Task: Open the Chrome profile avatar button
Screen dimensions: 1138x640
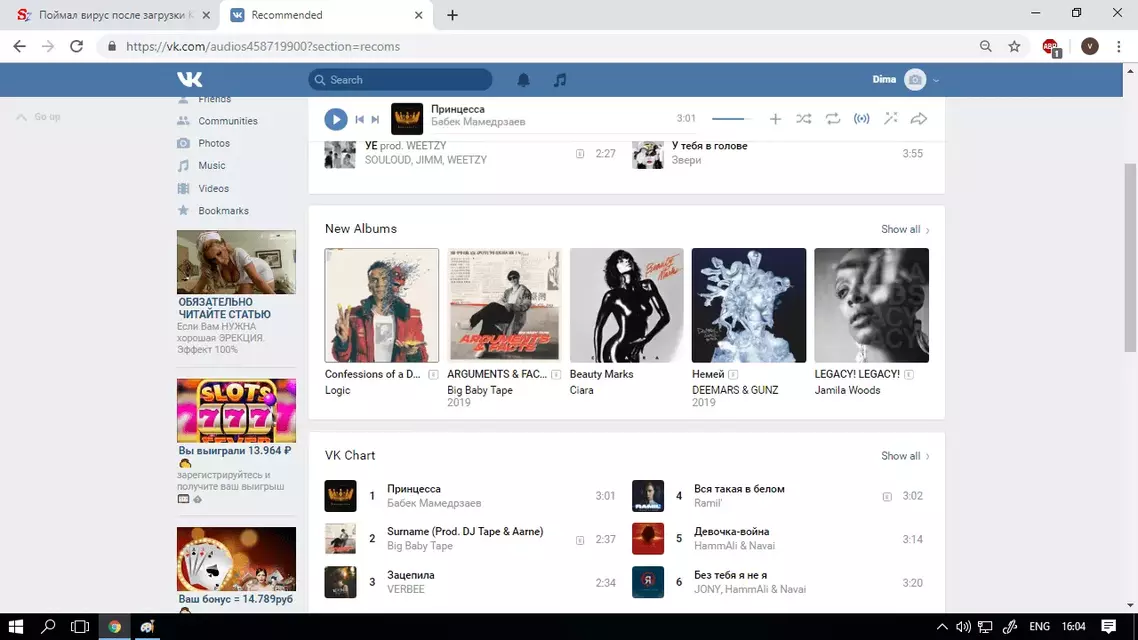Action: (x=1089, y=46)
